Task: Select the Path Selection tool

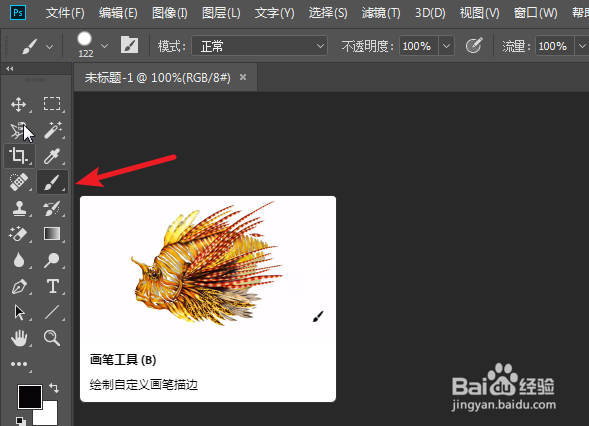Action: tap(19, 312)
